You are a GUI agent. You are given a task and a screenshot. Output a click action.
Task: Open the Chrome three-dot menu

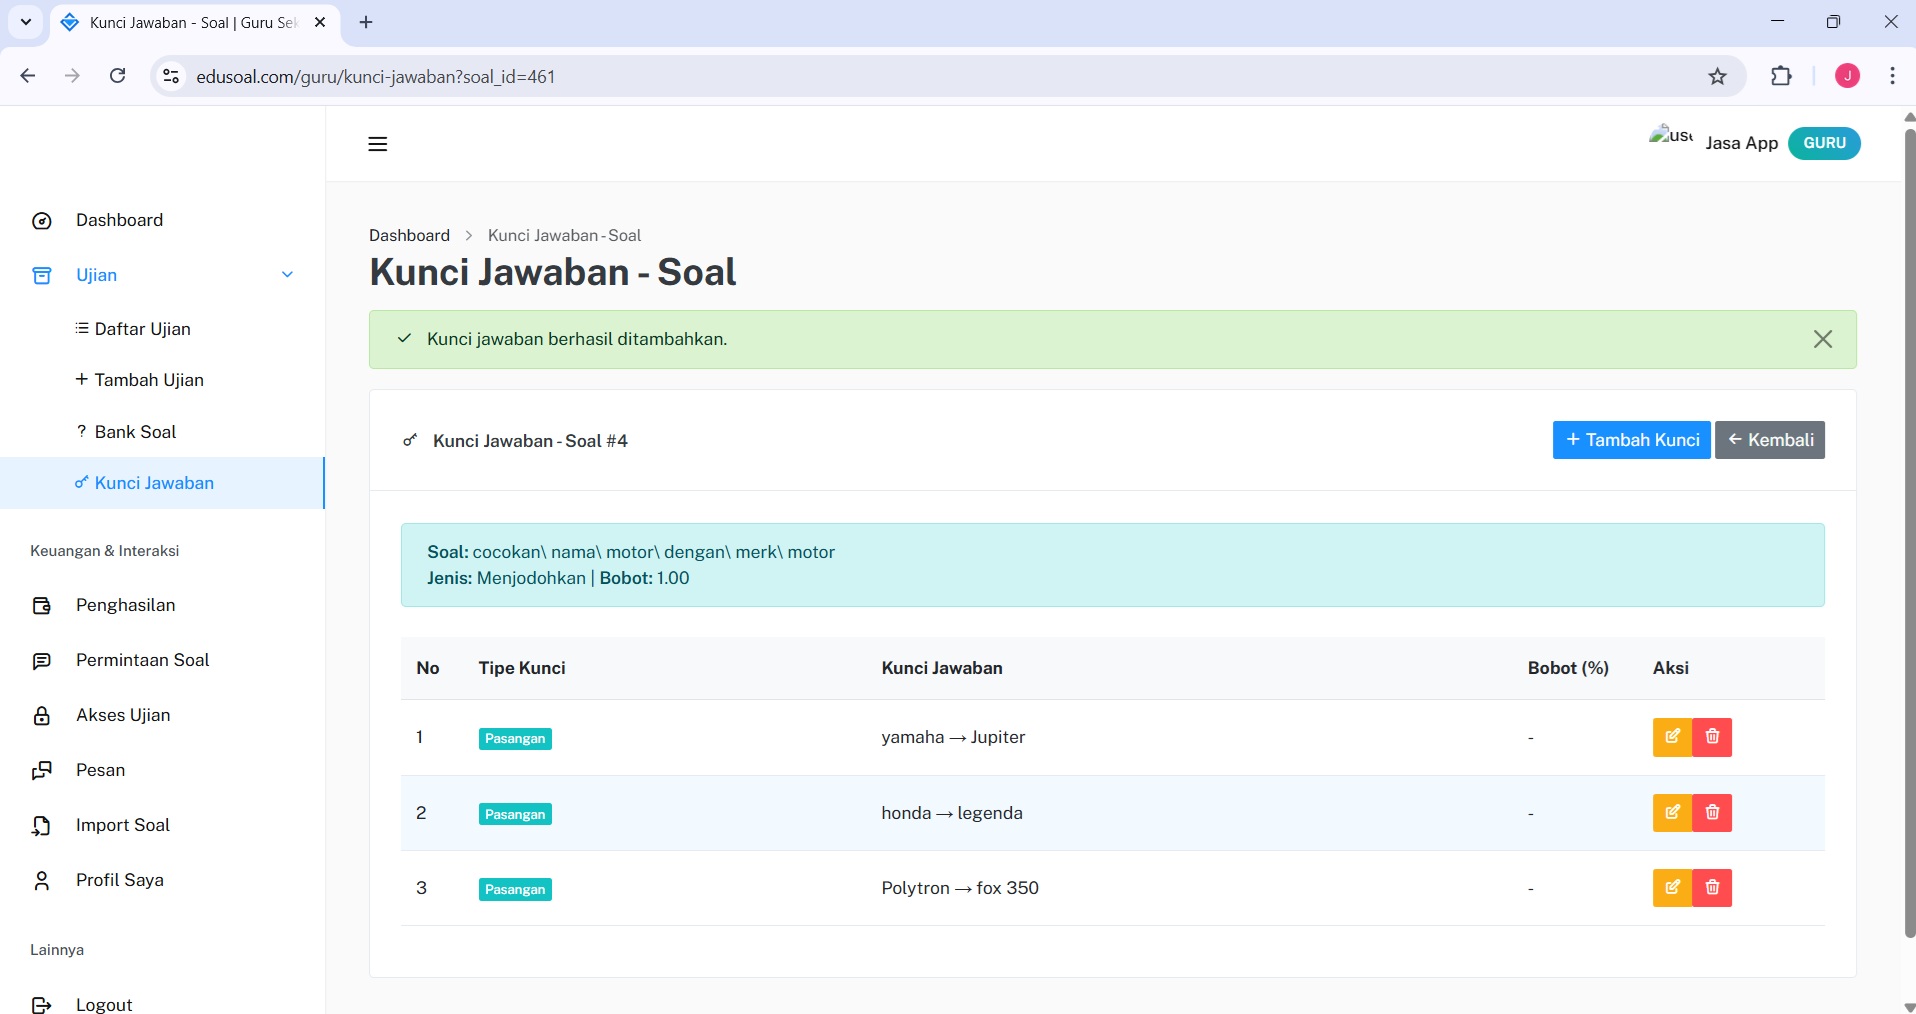(x=1892, y=76)
